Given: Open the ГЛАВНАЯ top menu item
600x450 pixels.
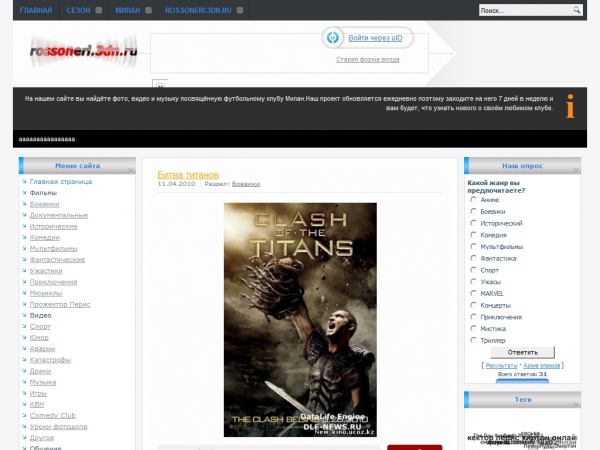Looking at the screenshot, I should 36,10.
